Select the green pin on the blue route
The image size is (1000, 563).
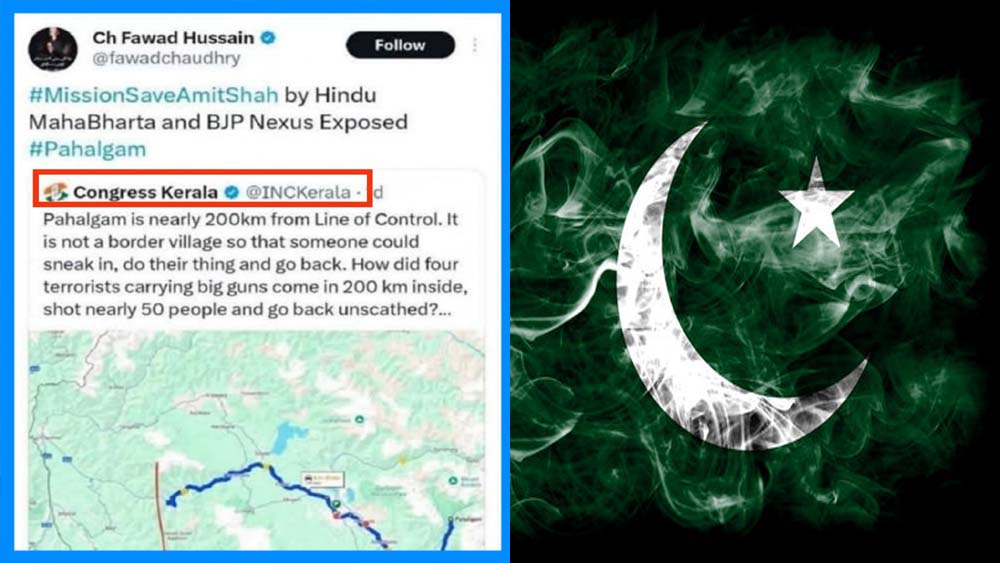(338, 503)
